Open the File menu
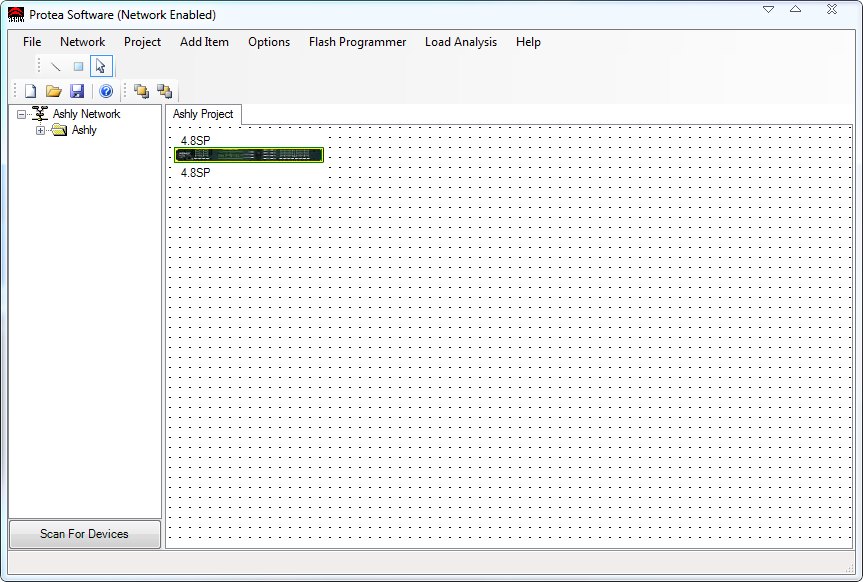The width and height of the screenshot is (863, 582). [x=32, y=42]
